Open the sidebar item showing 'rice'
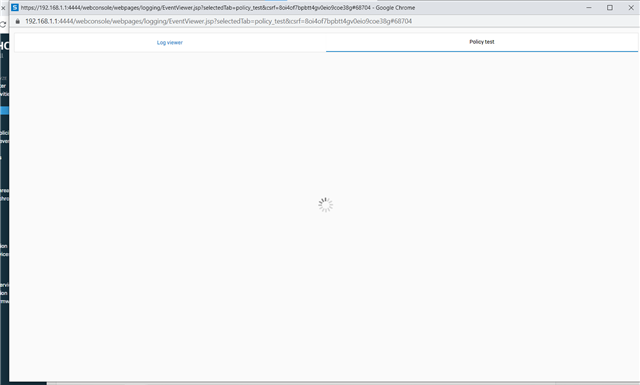This screenshot has width=640, height=385. click(4, 254)
